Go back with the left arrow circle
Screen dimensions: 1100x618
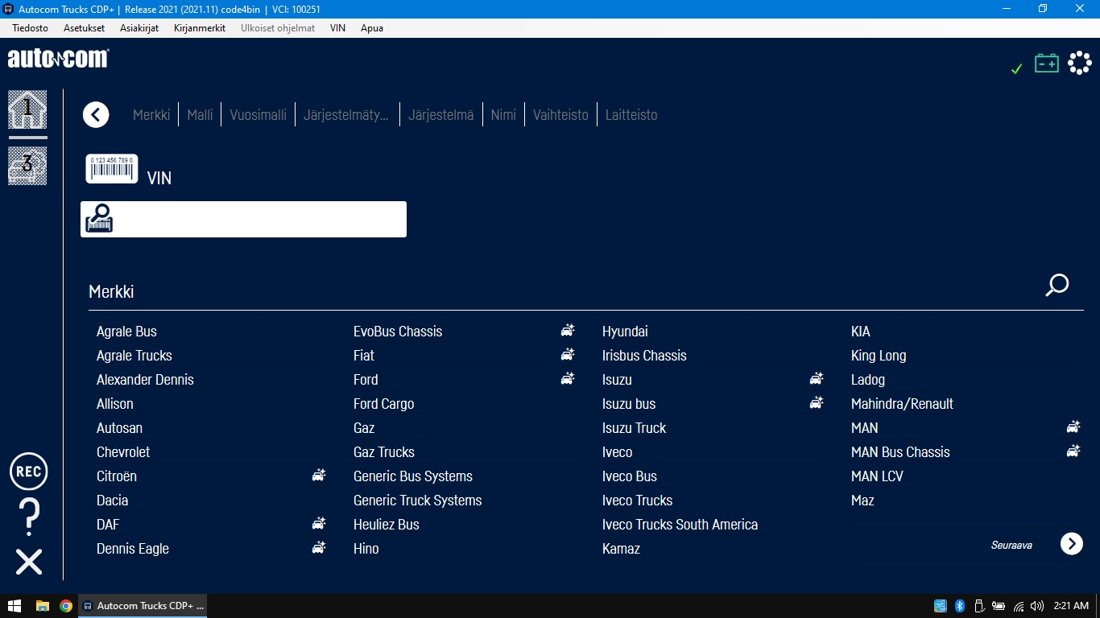tap(96, 114)
